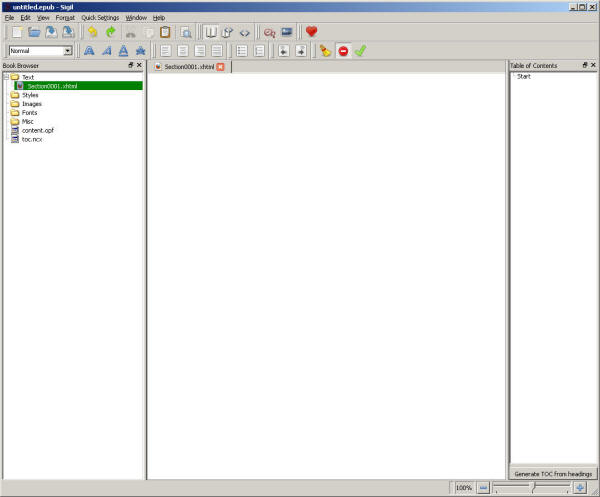Paste from the clipboard icon
Image resolution: width=600 pixels, height=497 pixels.
(x=165, y=33)
